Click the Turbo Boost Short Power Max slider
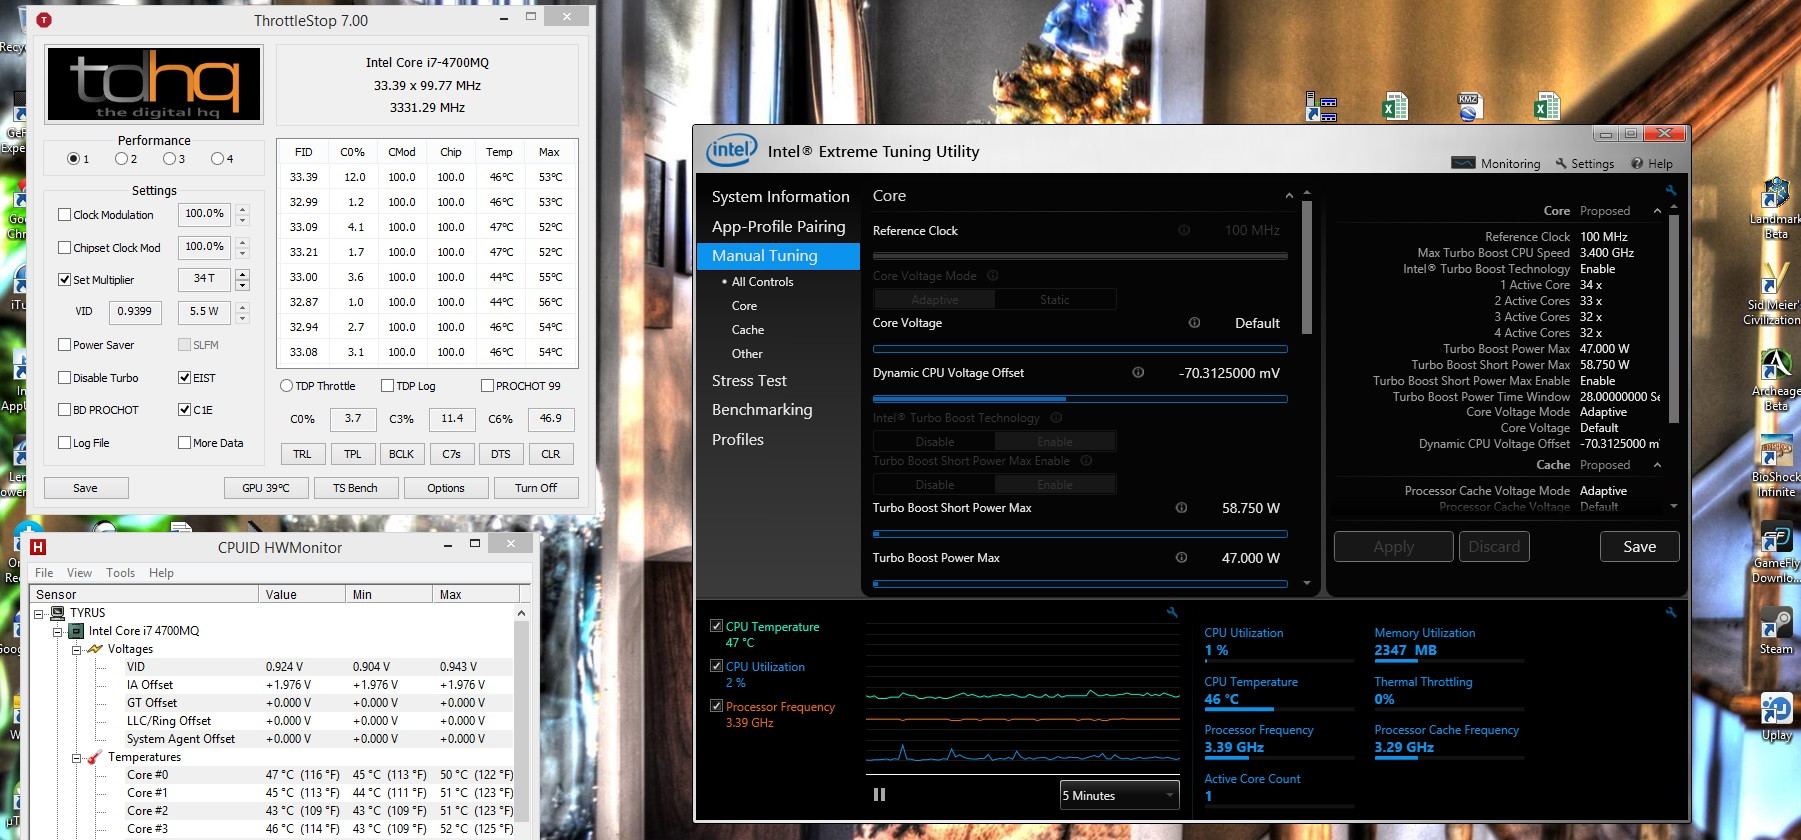 [1080, 534]
